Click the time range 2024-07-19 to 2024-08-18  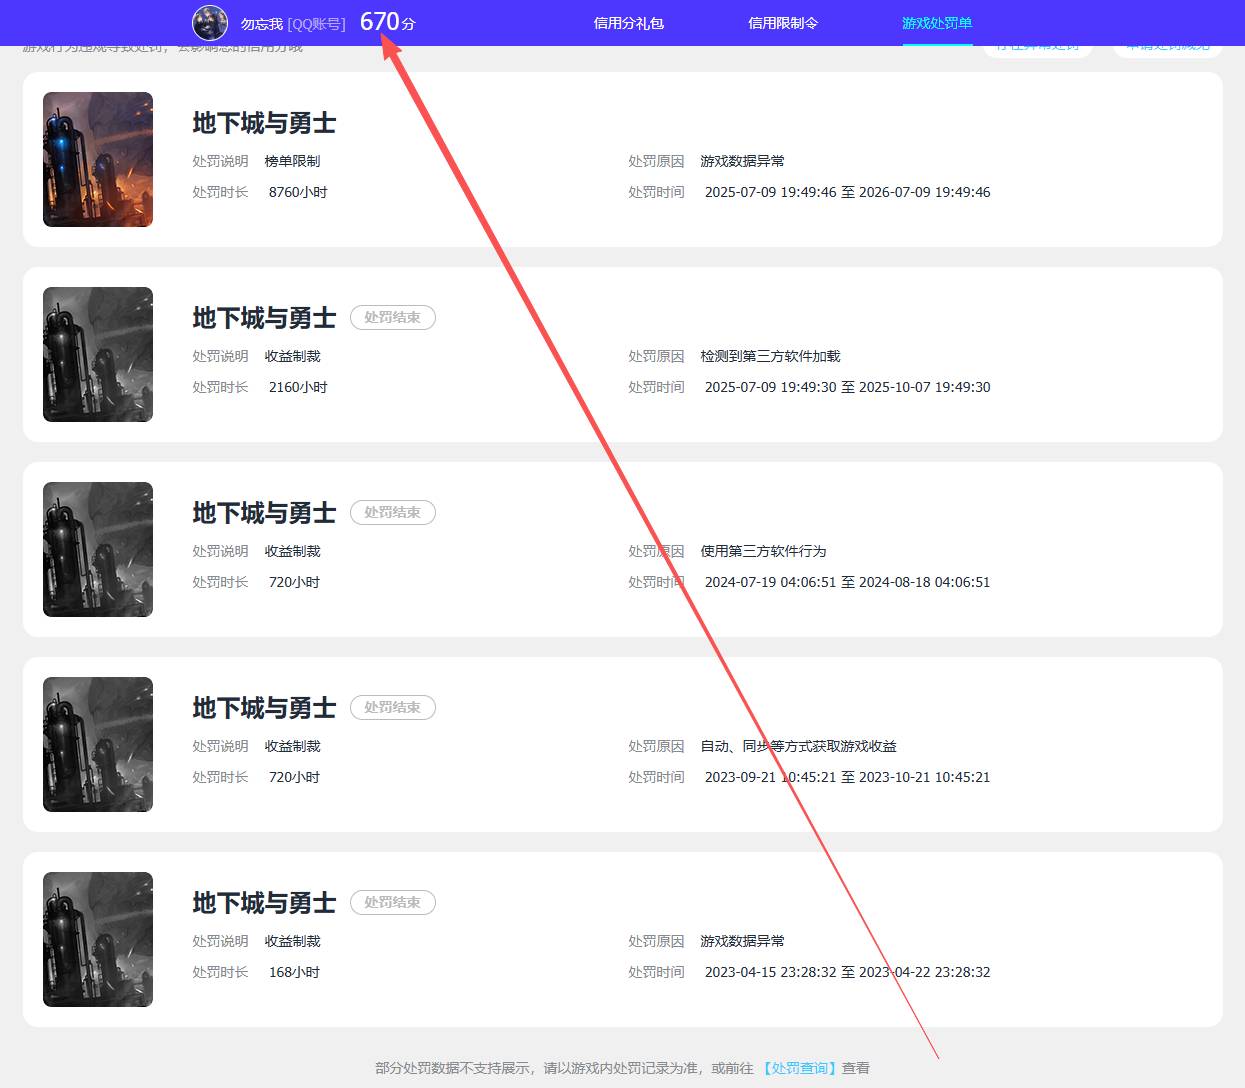[x=847, y=582]
